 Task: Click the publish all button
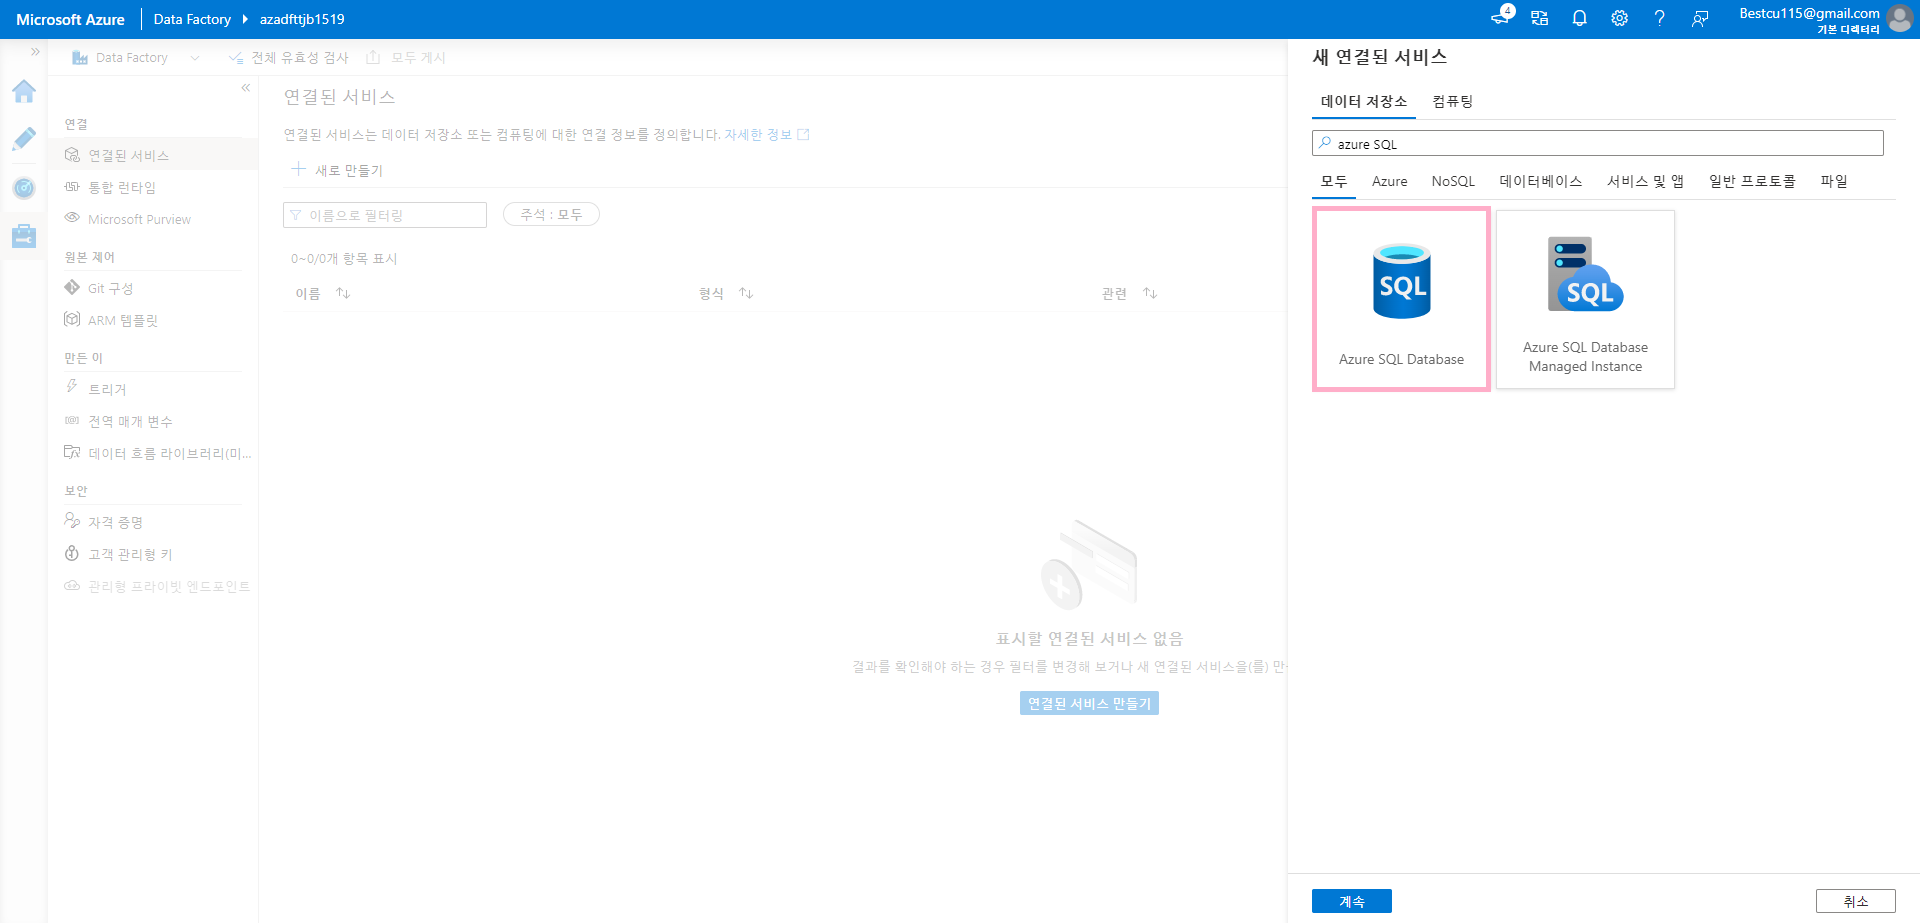click(406, 58)
